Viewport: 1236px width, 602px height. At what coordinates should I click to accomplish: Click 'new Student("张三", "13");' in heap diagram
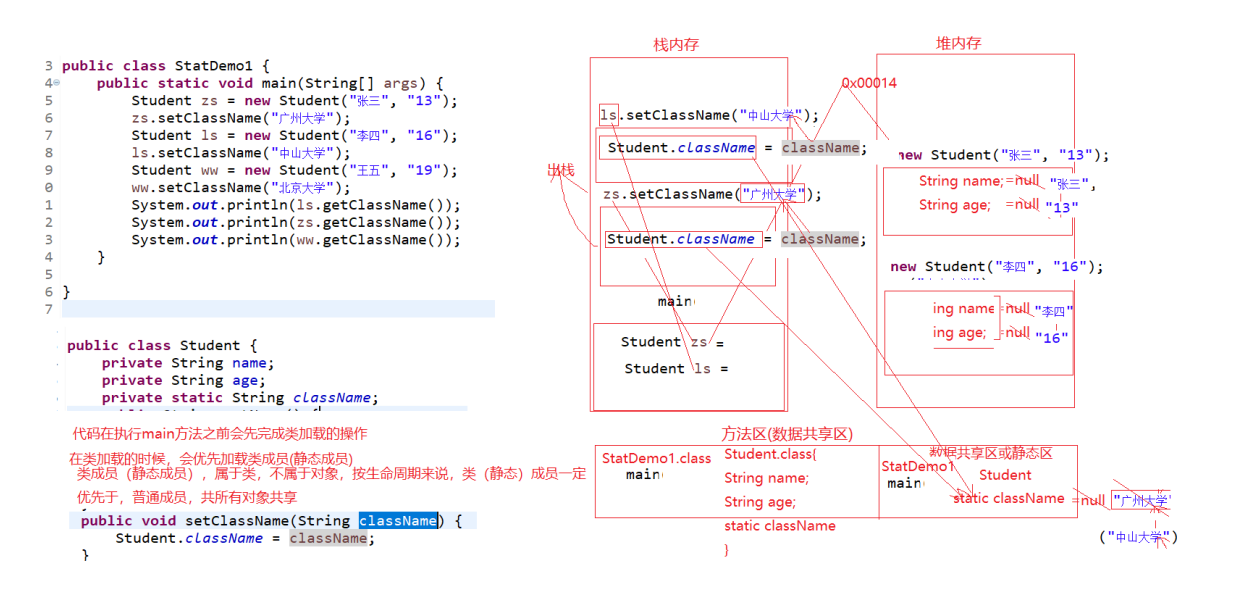(1003, 155)
